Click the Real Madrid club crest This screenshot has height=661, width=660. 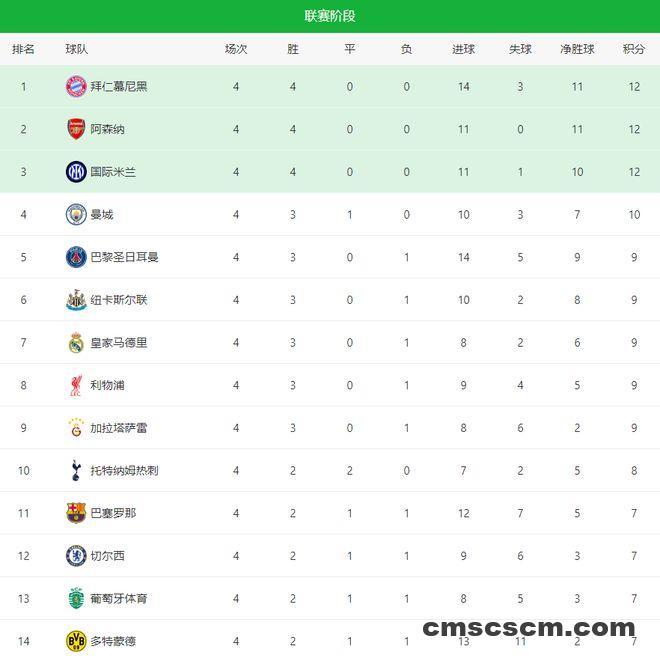(76, 343)
